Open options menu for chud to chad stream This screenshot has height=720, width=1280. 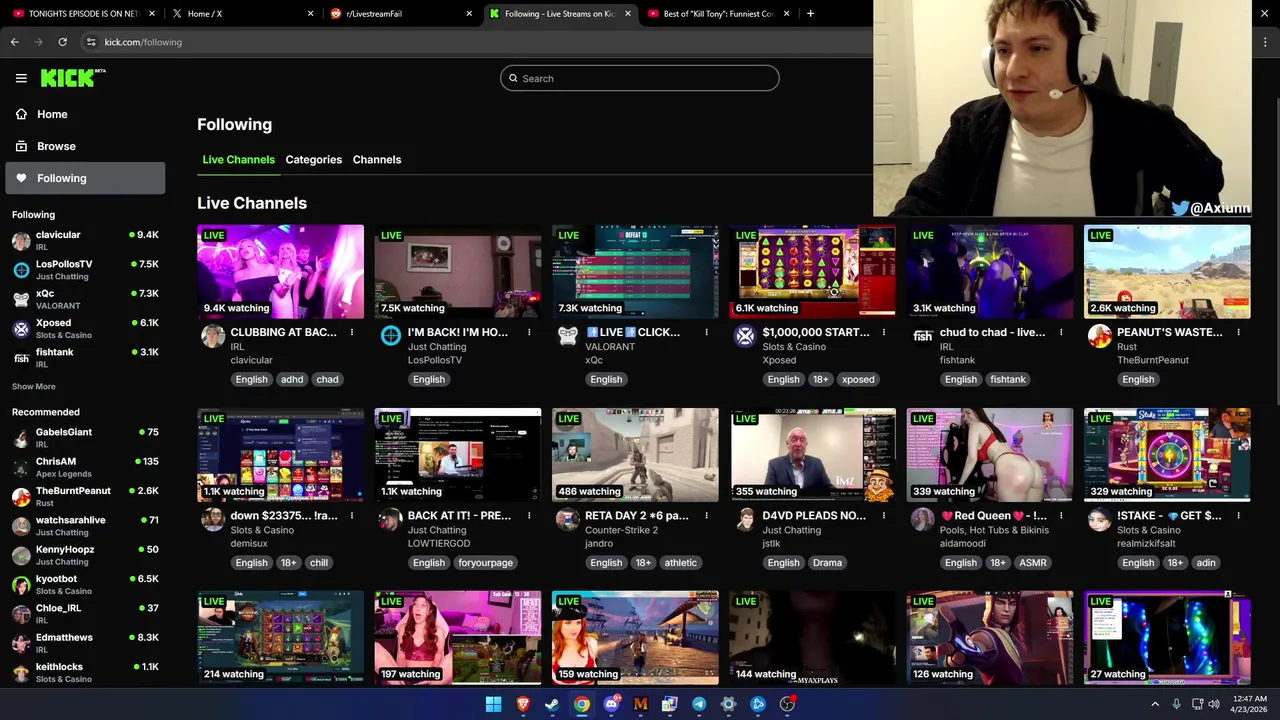click(1061, 332)
